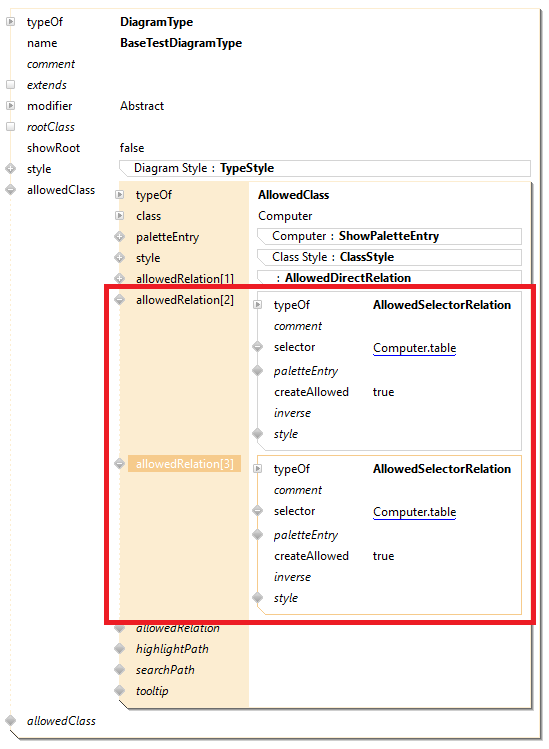
Task: Select the BaseTestDiagramType name value
Action: pos(181,43)
